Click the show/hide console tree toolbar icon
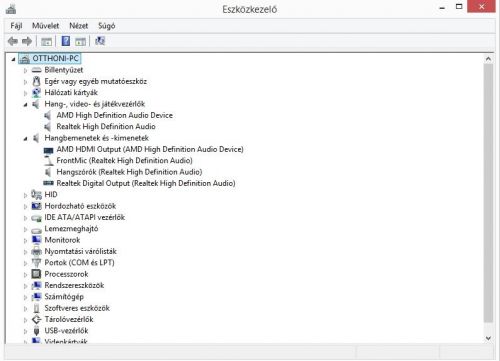This screenshot has width=500, height=361. 46,42
